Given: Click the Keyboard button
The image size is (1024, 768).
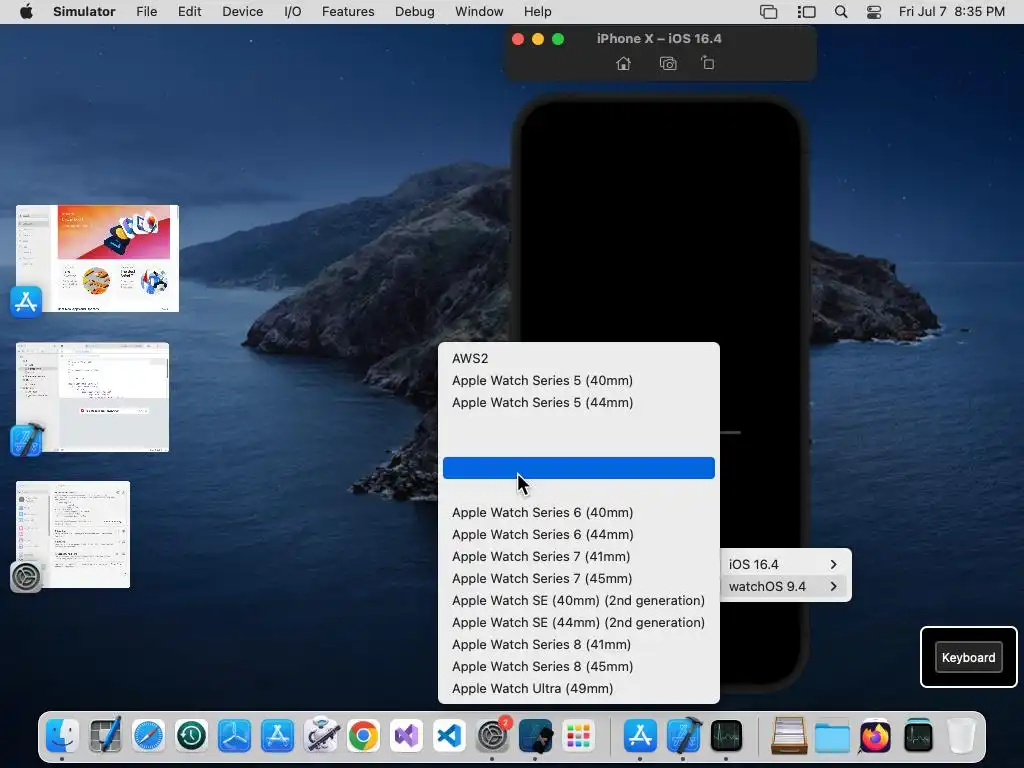Looking at the screenshot, I should coord(968,658).
